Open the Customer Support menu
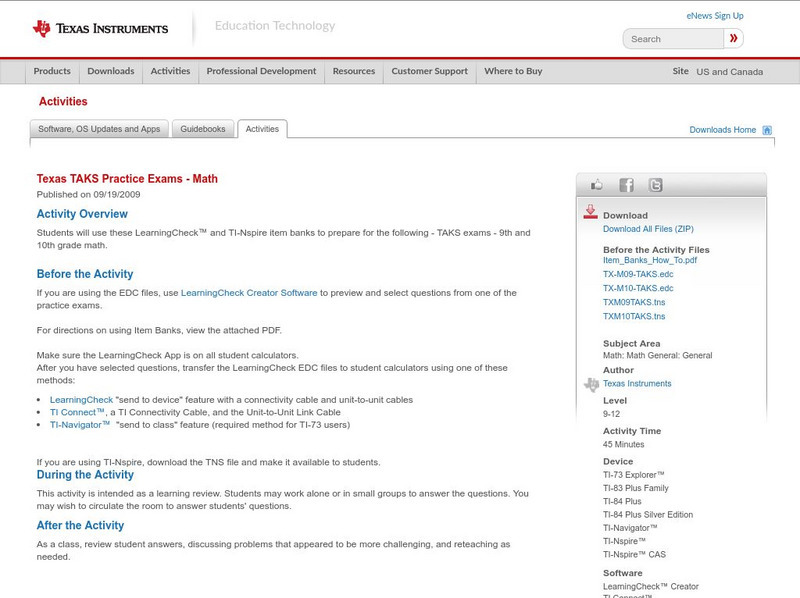The image size is (800, 598). (x=430, y=71)
